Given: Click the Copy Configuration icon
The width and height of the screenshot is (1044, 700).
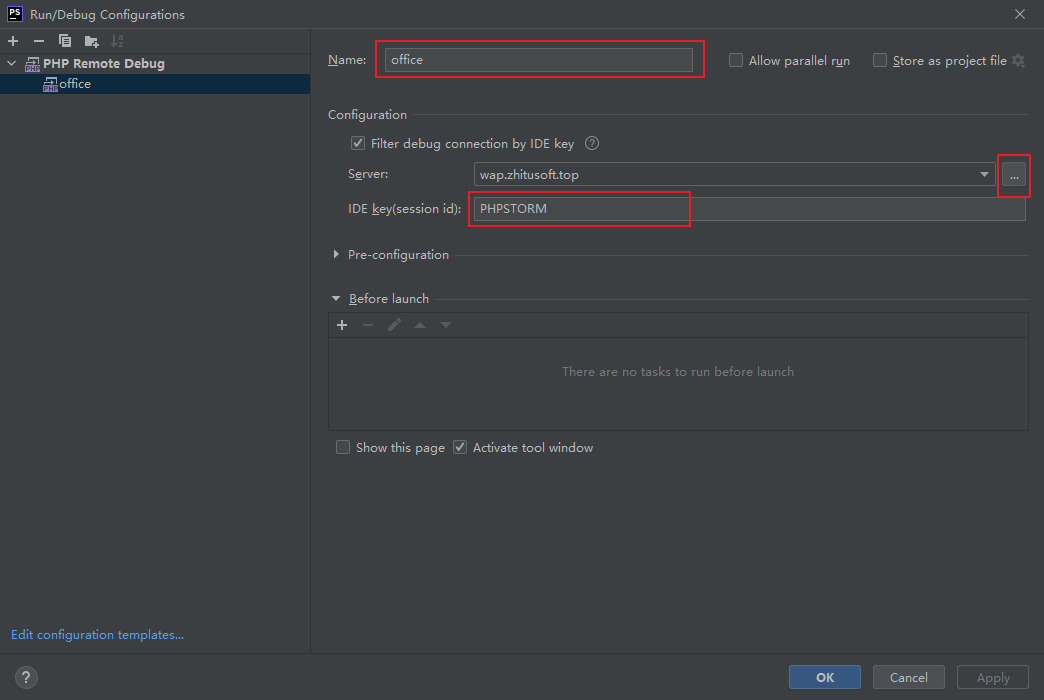Looking at the screenshot, I should [65, 41].
